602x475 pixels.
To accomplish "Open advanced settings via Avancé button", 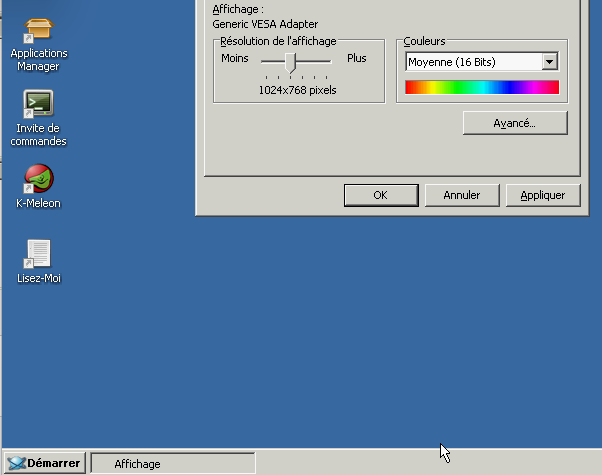I will 515,123.
